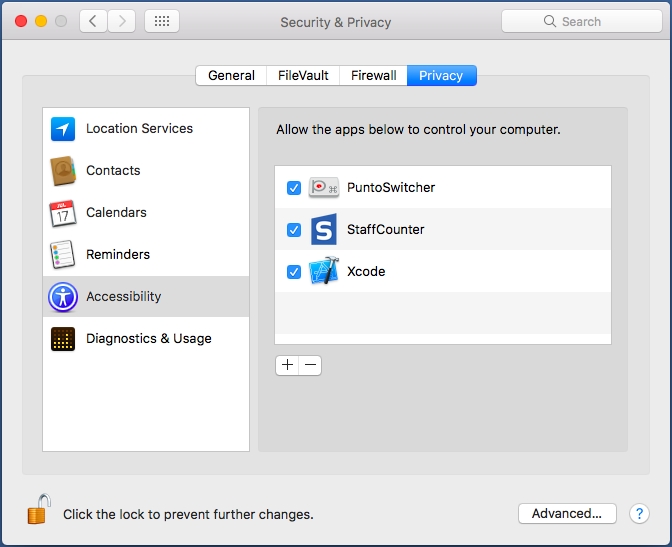Minimize window with the yellow button

tap(41, 21)
